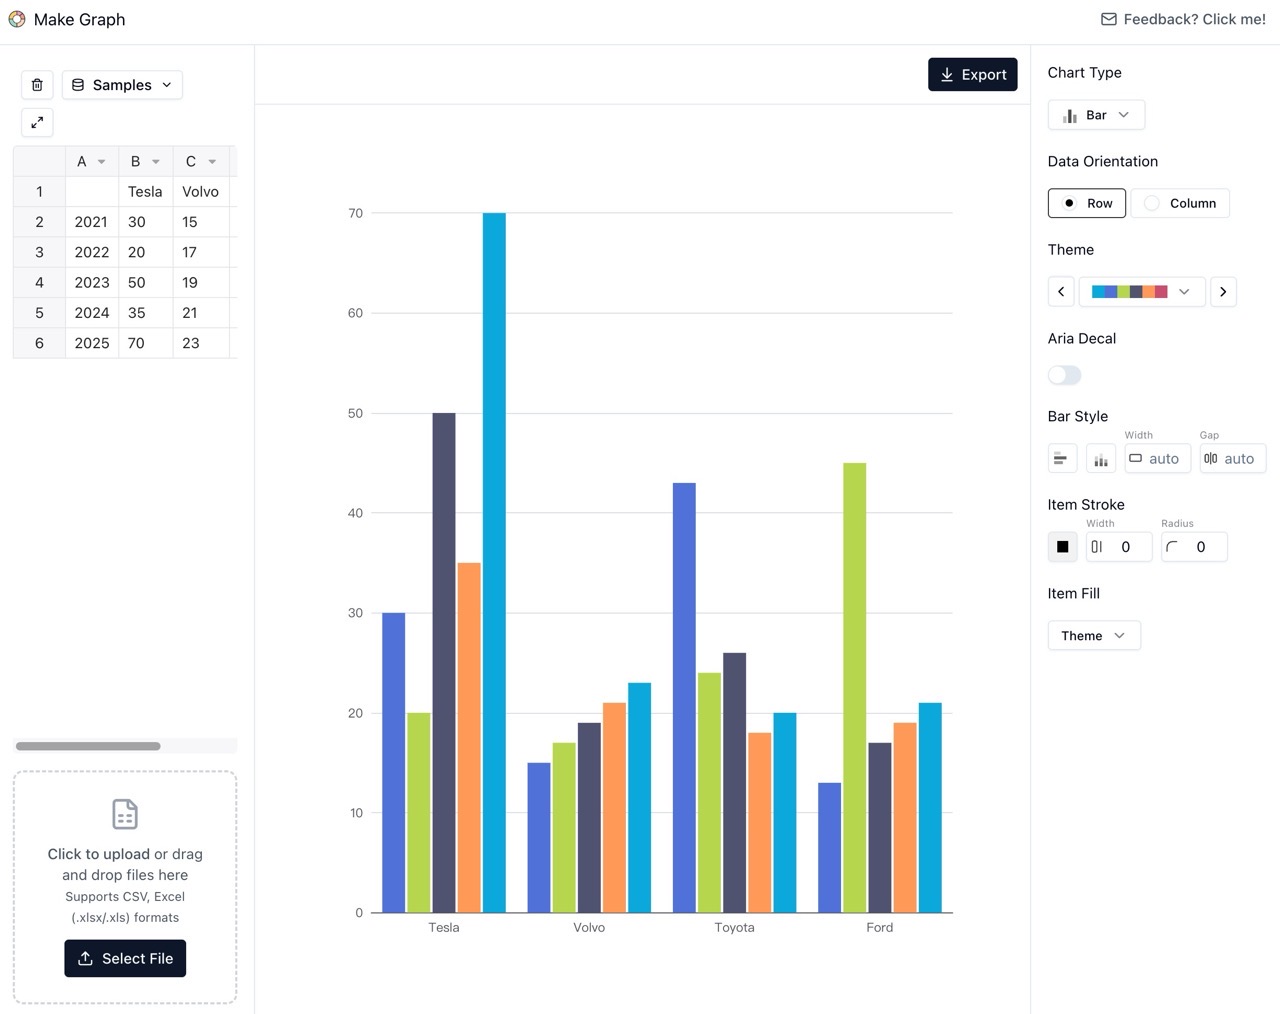Click the Export button
This screenshot has height=1014, width=1280.
pos(973,75)
